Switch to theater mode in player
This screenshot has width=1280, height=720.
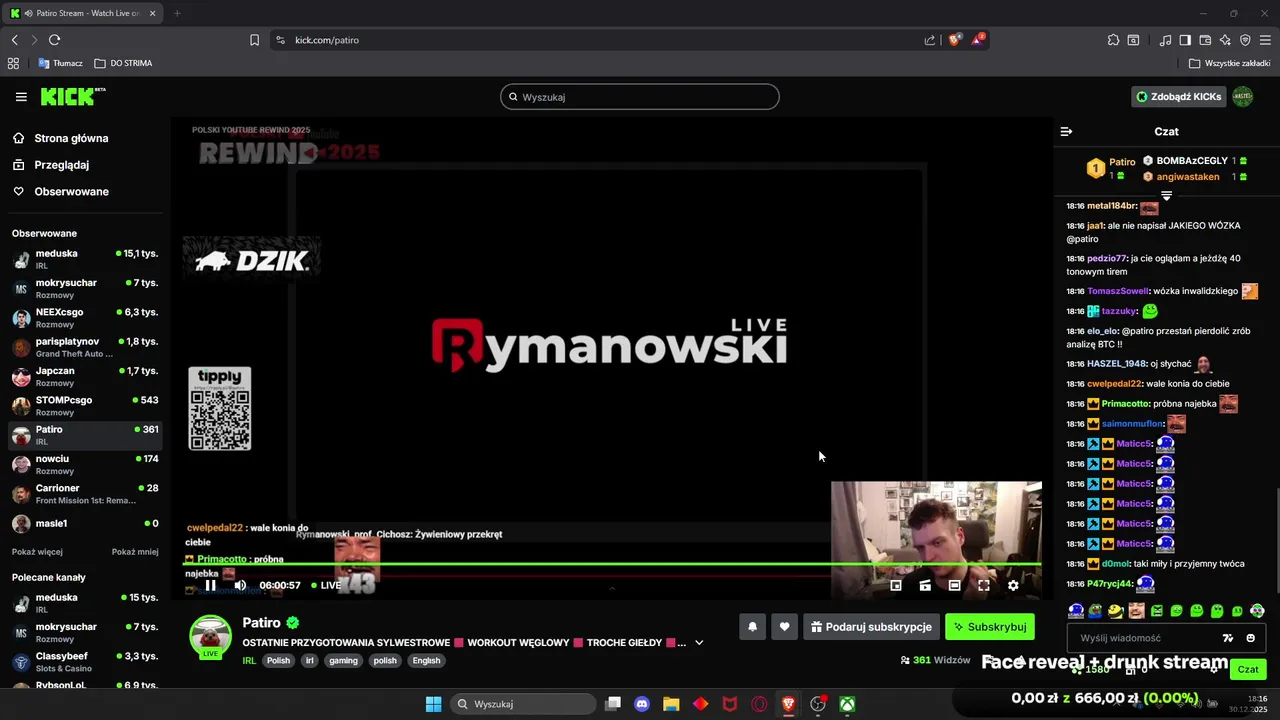(954, 585)
